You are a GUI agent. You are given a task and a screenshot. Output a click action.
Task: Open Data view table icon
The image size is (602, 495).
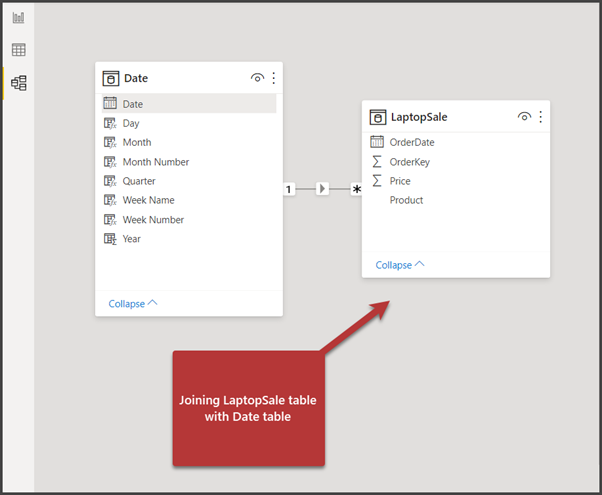click(x=18, y=50)
